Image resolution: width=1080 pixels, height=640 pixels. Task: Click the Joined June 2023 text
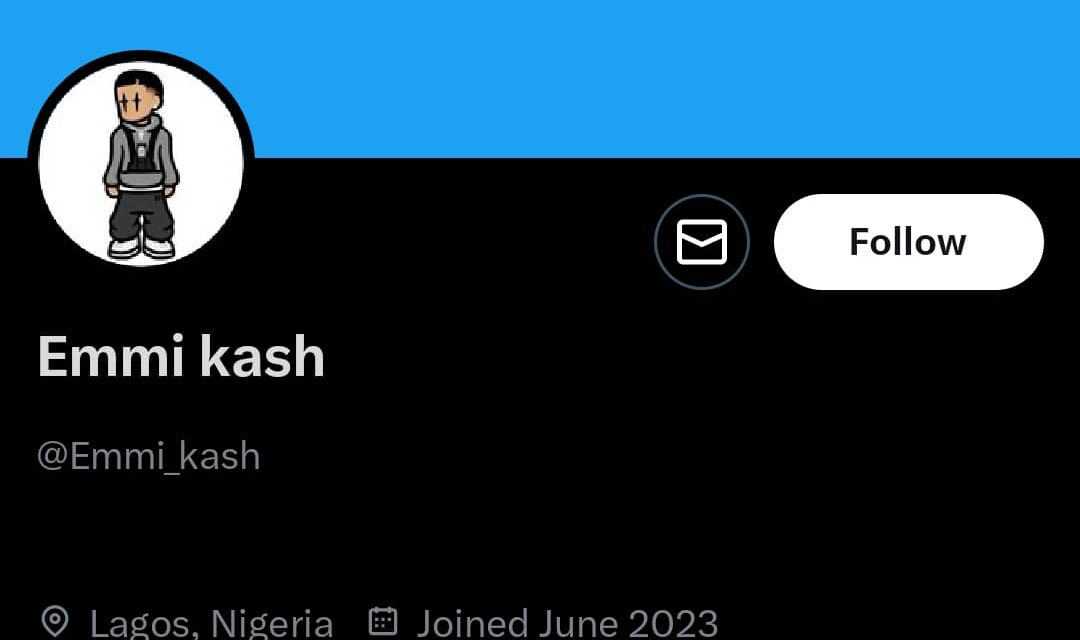[567, 623]
